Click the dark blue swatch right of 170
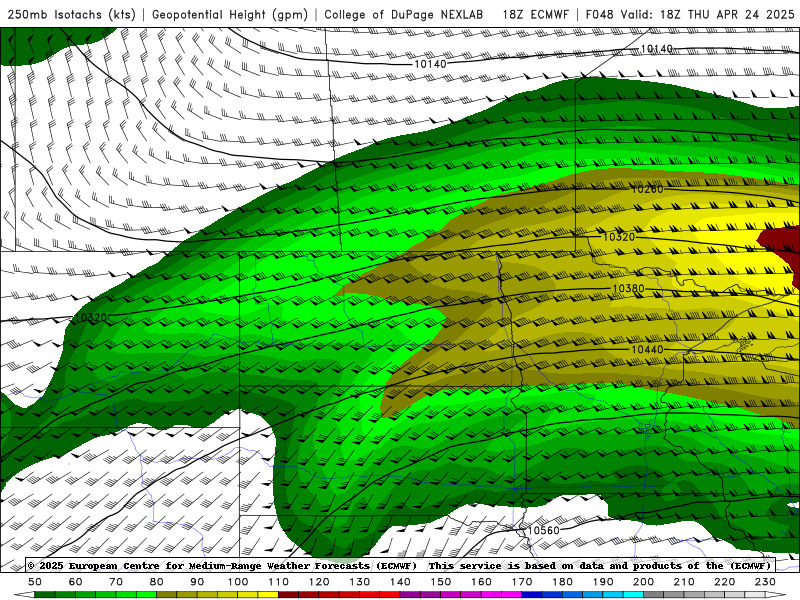This screenshot has width=800, height=600. [x=532, y=595]
